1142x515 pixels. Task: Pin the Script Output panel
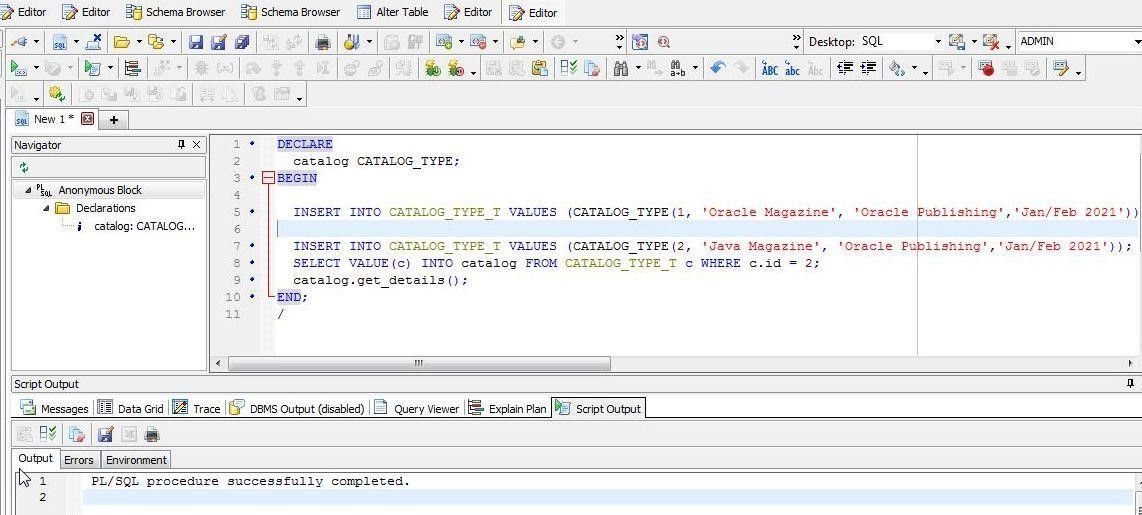[1131, 384]
